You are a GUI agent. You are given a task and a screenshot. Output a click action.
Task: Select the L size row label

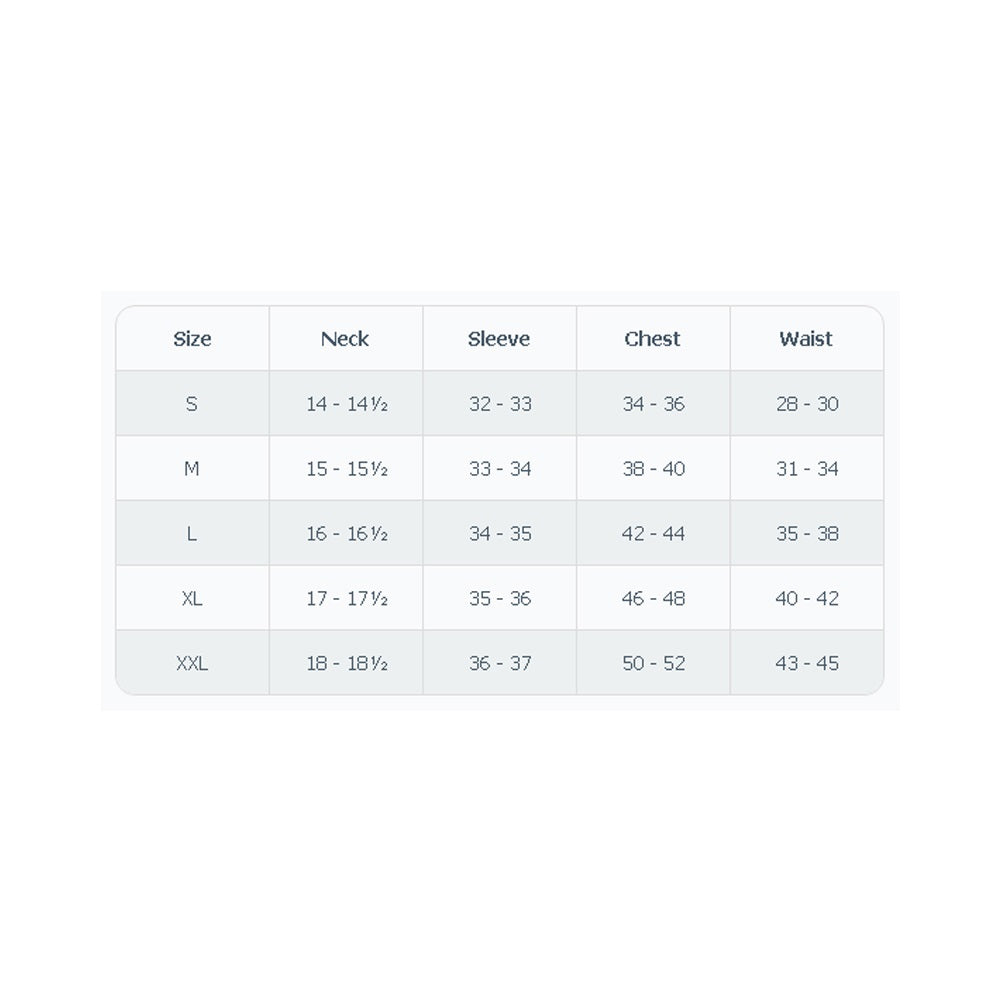click(192, 534)
